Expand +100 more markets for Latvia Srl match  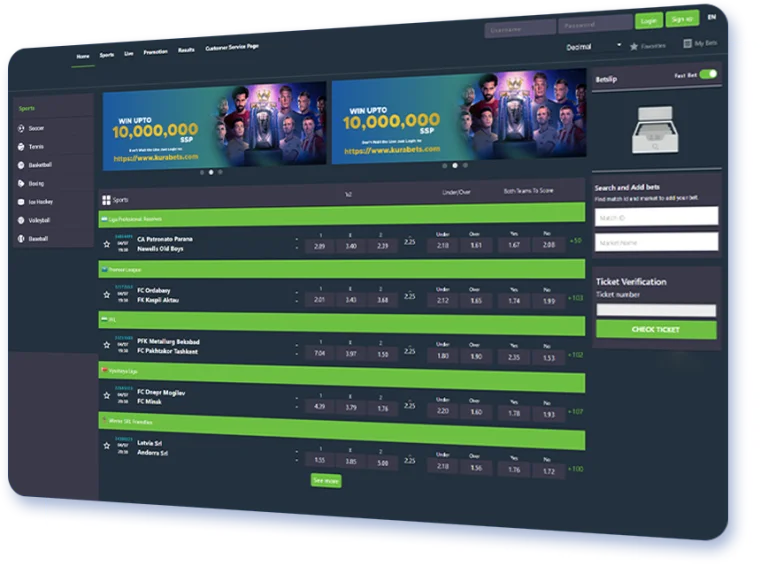tap(576, 469)
